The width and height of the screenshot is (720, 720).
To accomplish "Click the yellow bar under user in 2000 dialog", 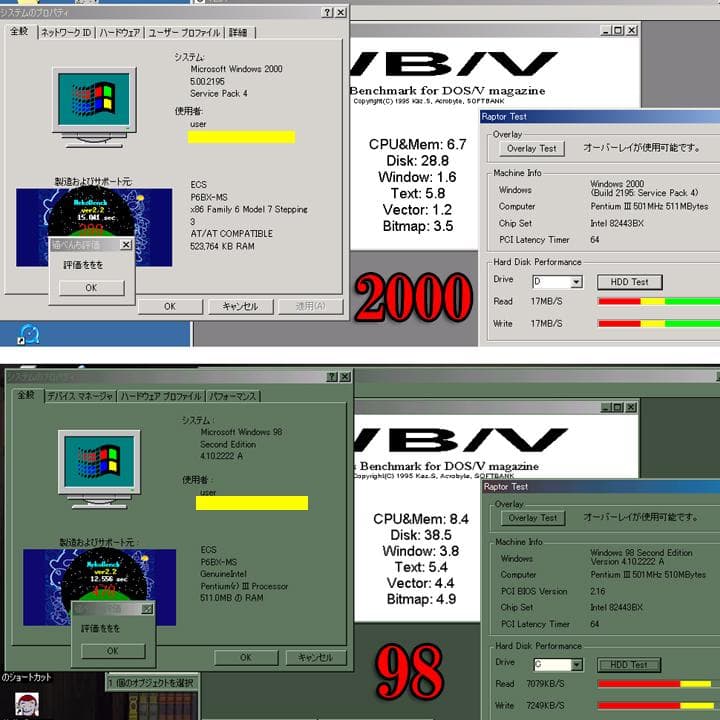I will 242,137.
